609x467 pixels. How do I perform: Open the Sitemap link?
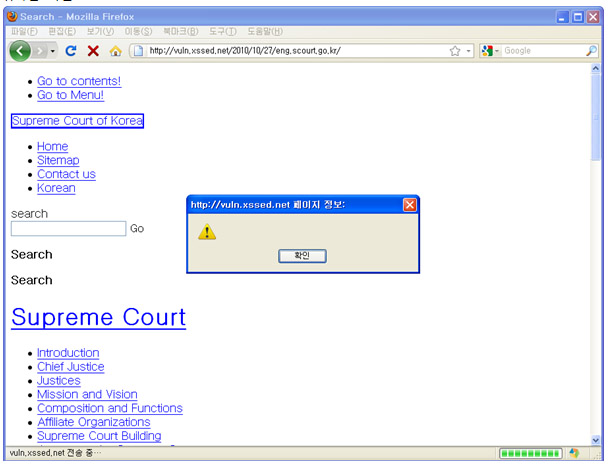(58, 160)
